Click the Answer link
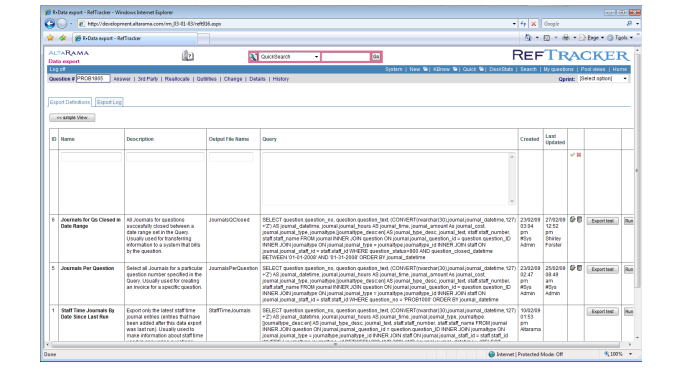This screenshot has height=372, width=675. pyautogui.click(x=122, y=79)
